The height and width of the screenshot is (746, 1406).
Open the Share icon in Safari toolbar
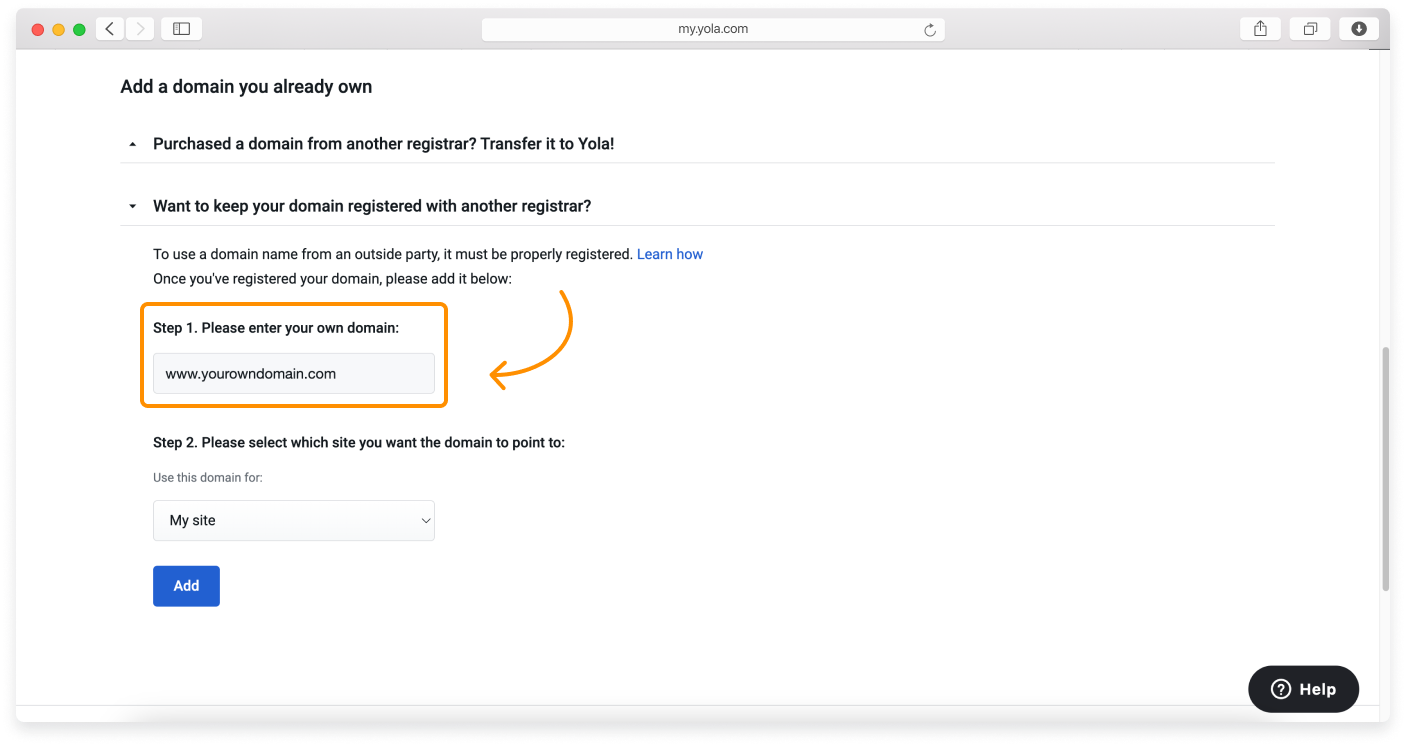pos(1260,29)
